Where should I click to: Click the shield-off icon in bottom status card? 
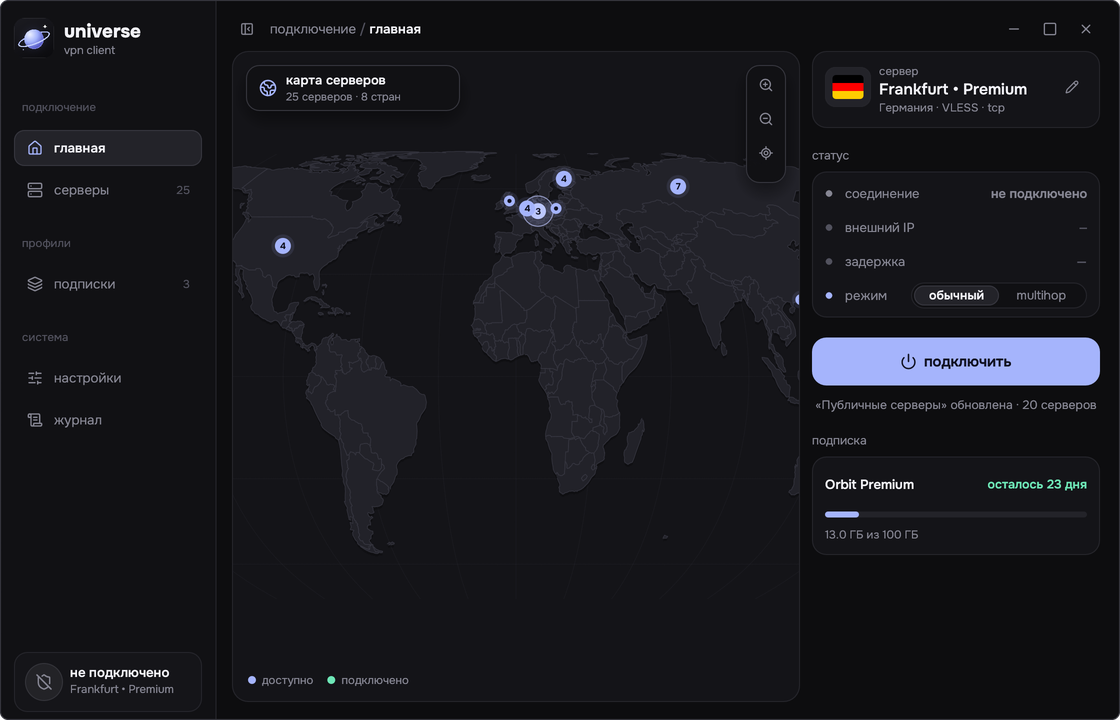point(44,682)
